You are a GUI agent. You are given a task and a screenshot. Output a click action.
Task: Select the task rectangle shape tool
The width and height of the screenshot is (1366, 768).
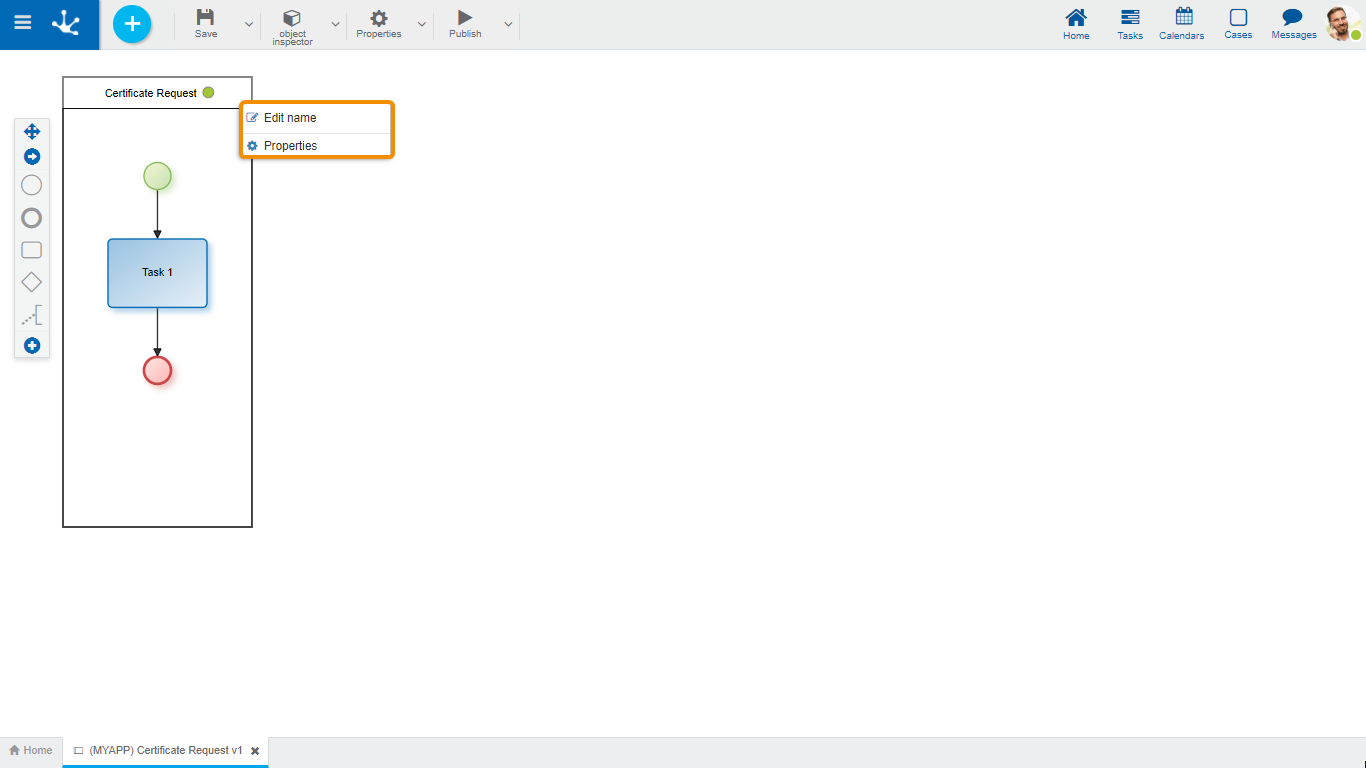32,250
